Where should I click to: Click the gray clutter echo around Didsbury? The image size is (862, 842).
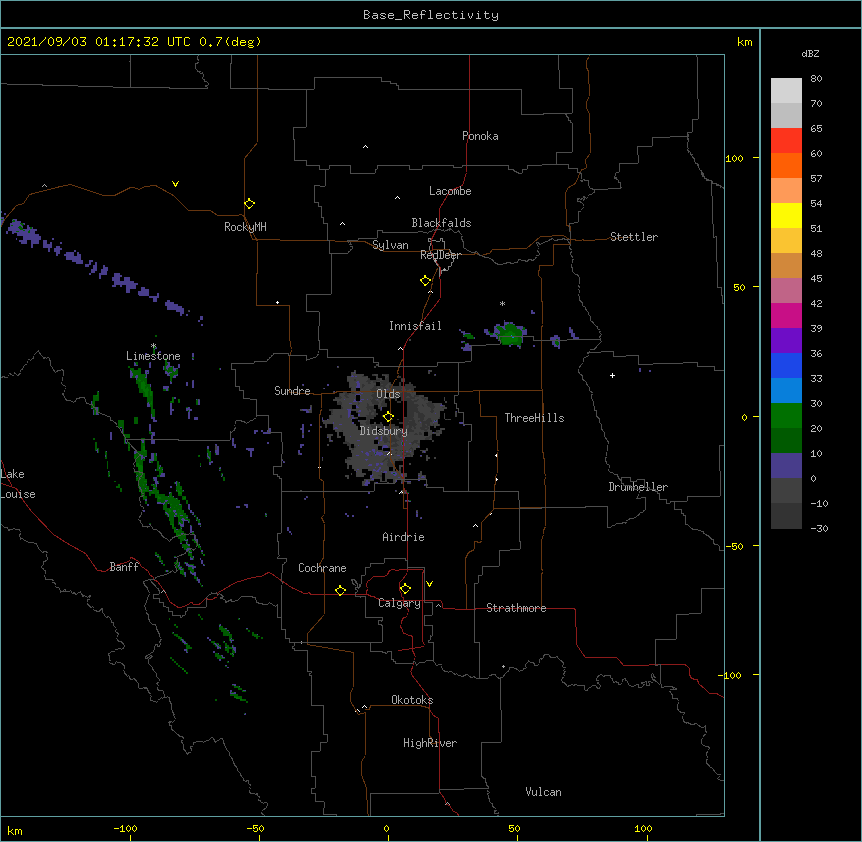click(x=385, y=428)
